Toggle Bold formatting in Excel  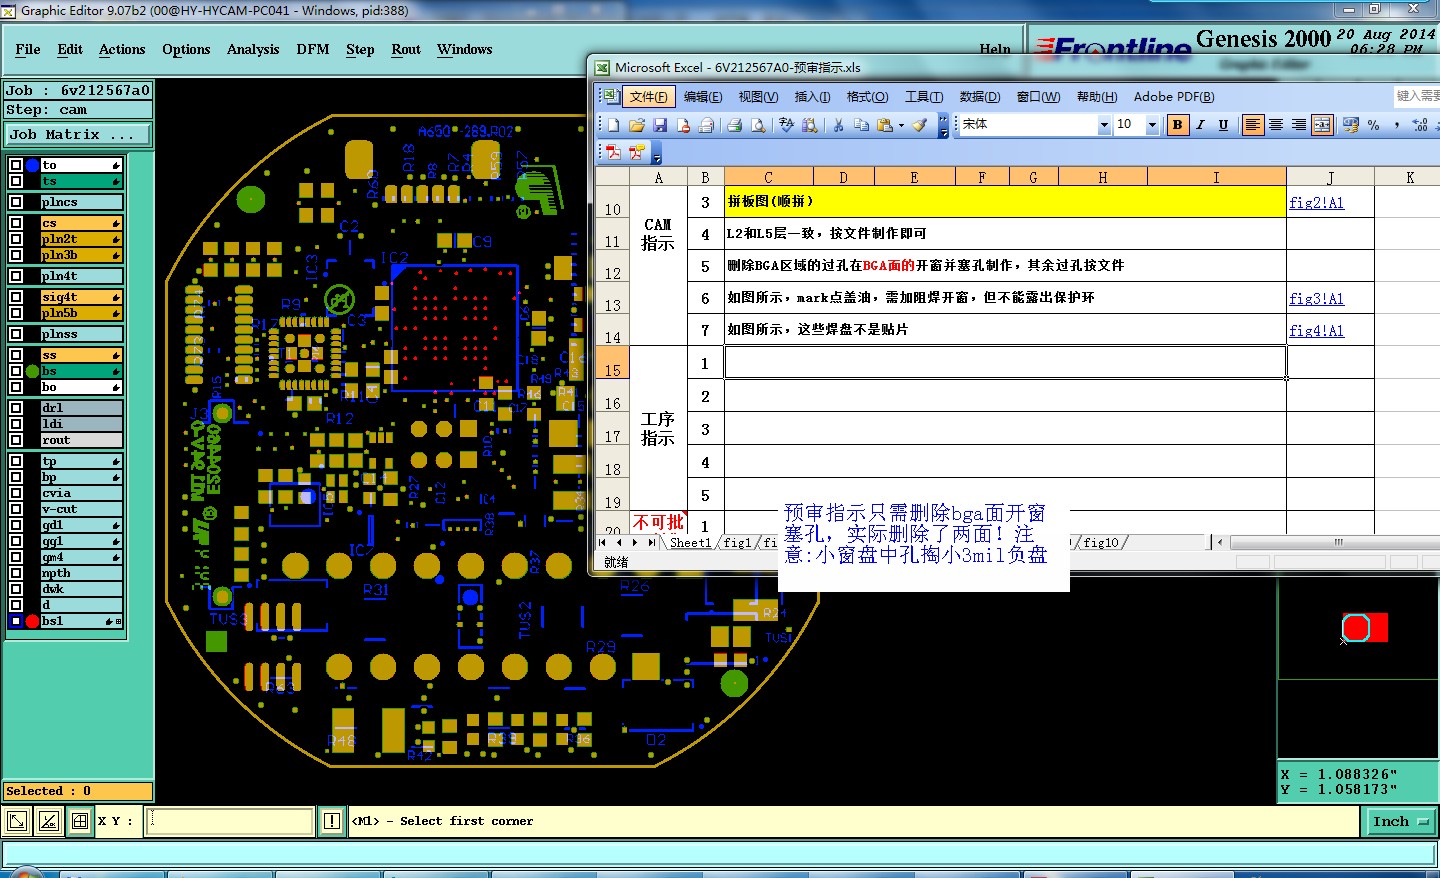point(1178,125)
